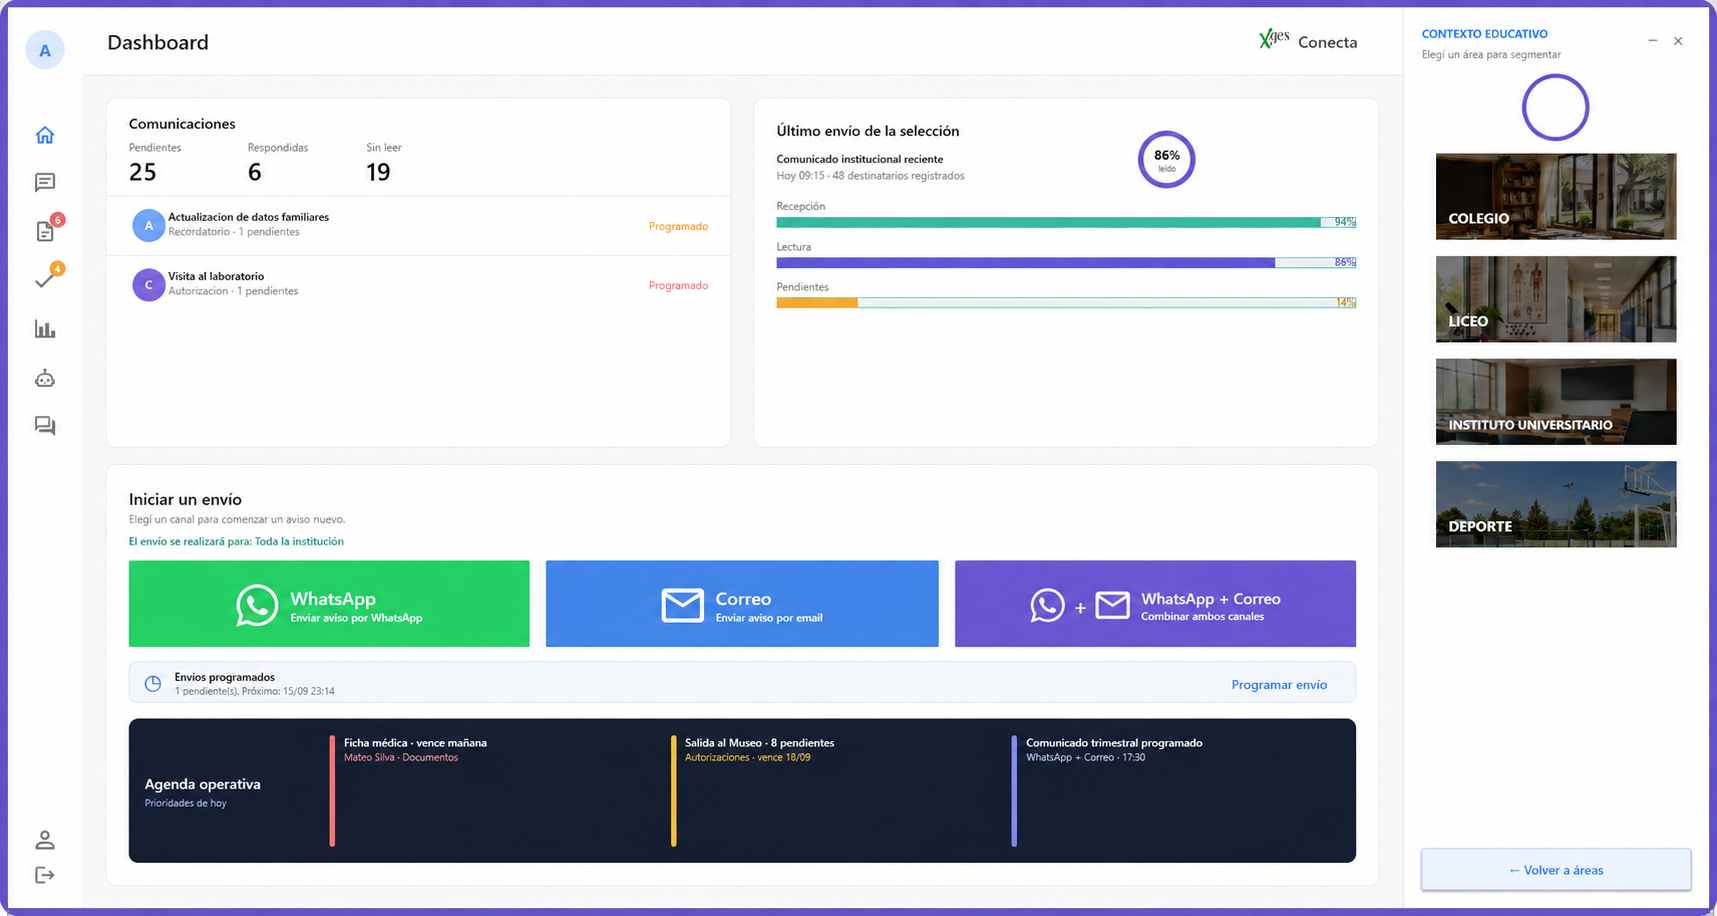Screen dimensions: 1717x916
Task: Click the user avatar A at top
Action: pos(45,50)
